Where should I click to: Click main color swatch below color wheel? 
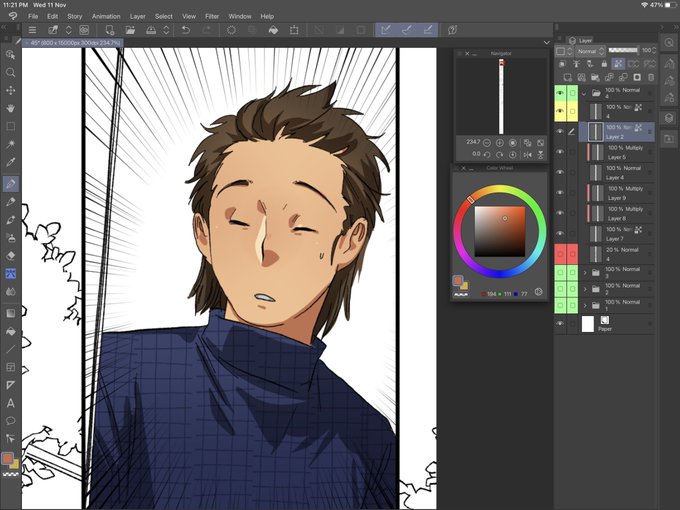click(458, 281)
